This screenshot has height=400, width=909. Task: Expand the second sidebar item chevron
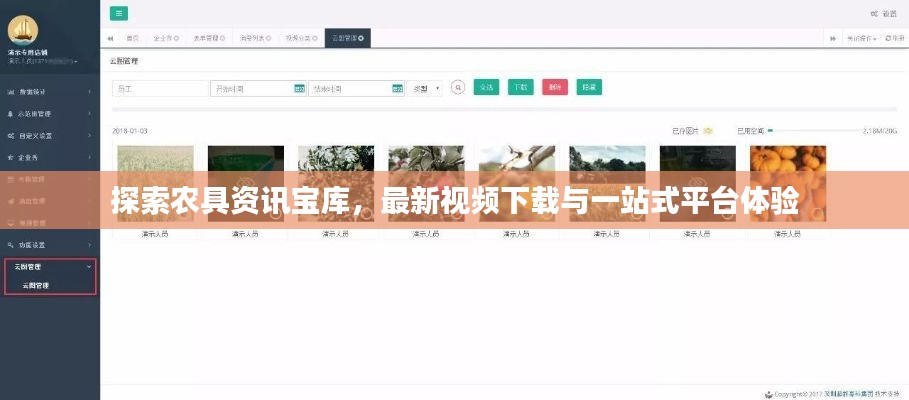point(89,114)
